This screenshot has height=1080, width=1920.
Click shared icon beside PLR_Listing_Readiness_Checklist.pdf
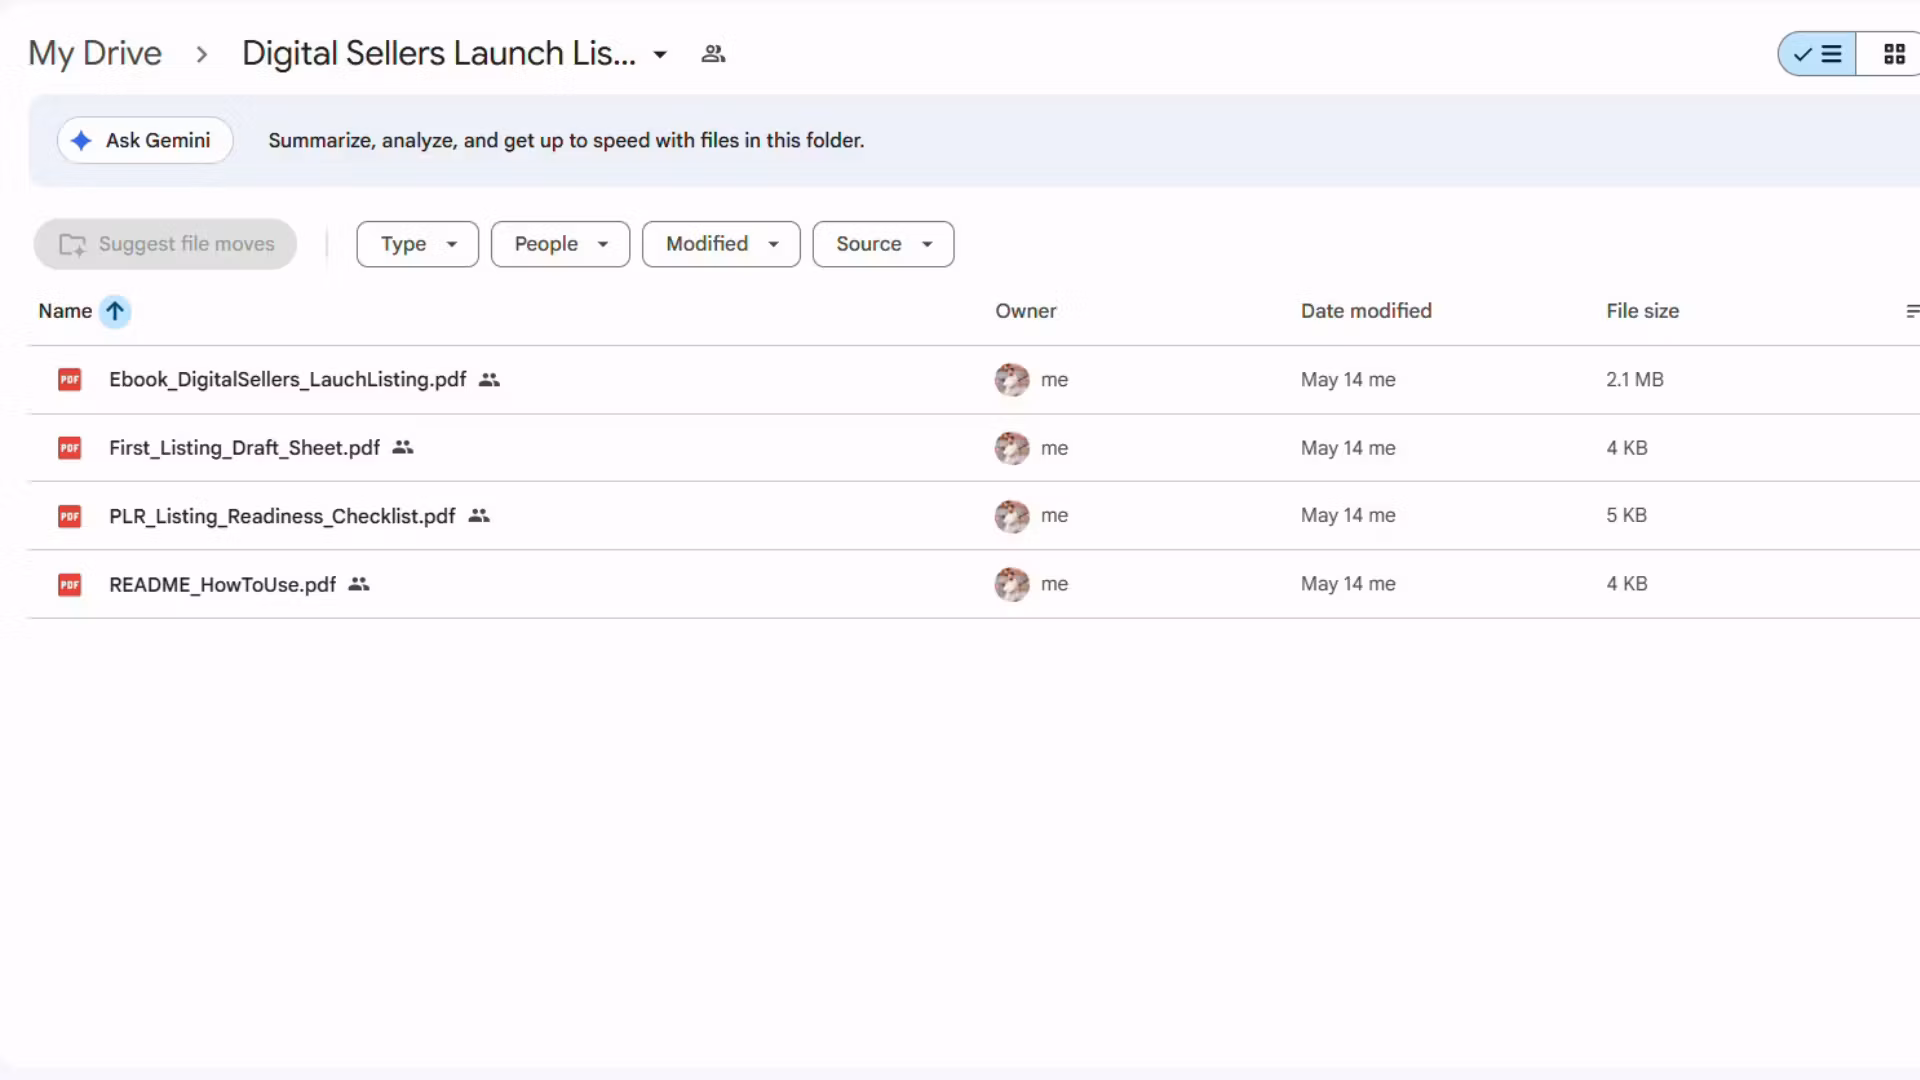[479, 516]
